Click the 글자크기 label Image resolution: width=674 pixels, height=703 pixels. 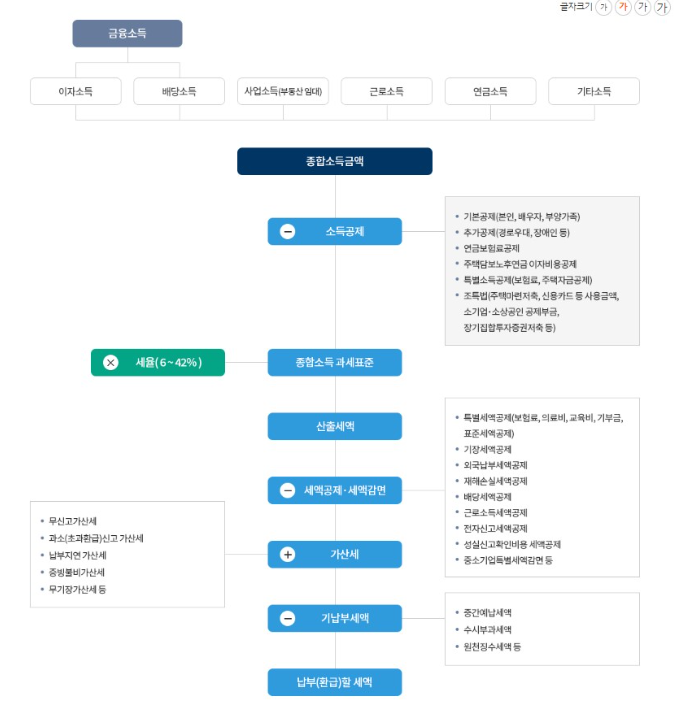pyautogui.click(x=576, y=7)
